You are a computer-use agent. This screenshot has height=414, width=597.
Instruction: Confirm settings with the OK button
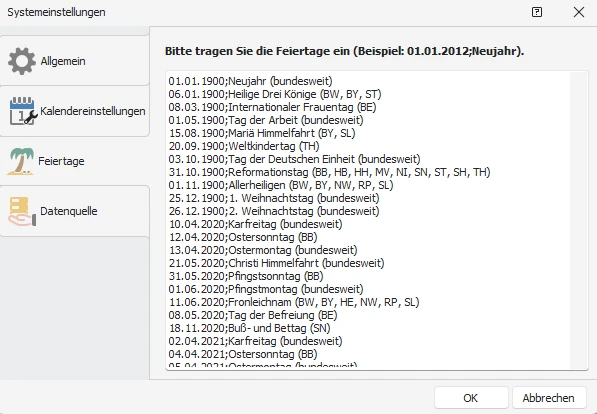click(471, 398)
